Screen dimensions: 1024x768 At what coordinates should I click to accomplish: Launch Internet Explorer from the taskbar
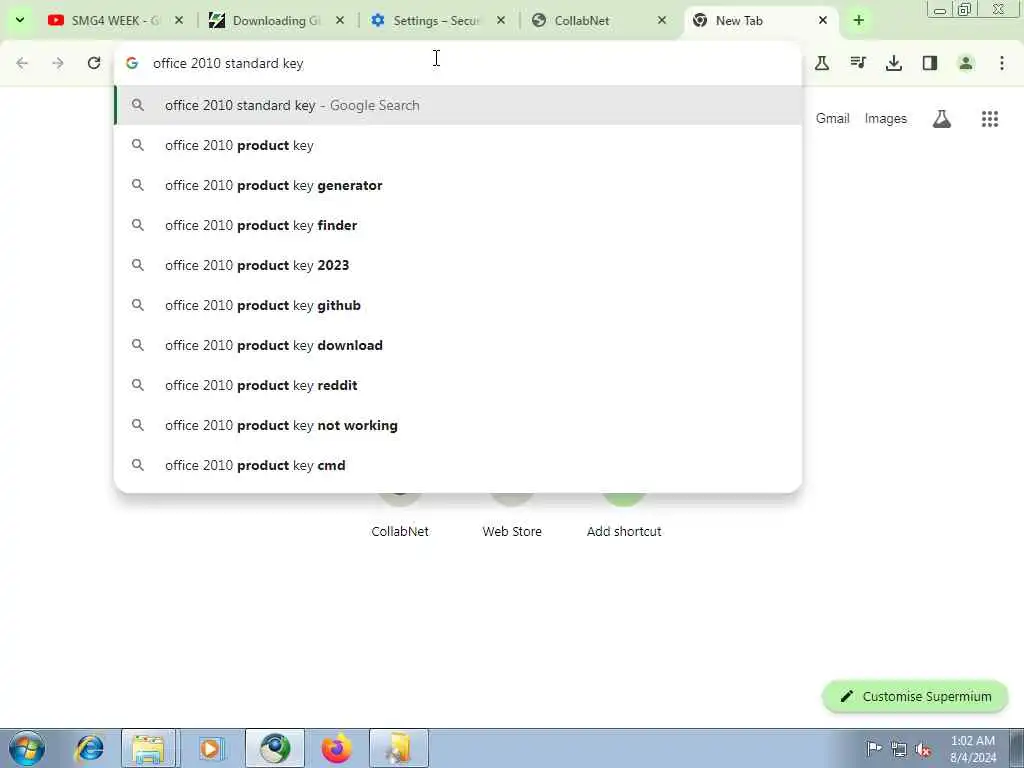(89, 748)
